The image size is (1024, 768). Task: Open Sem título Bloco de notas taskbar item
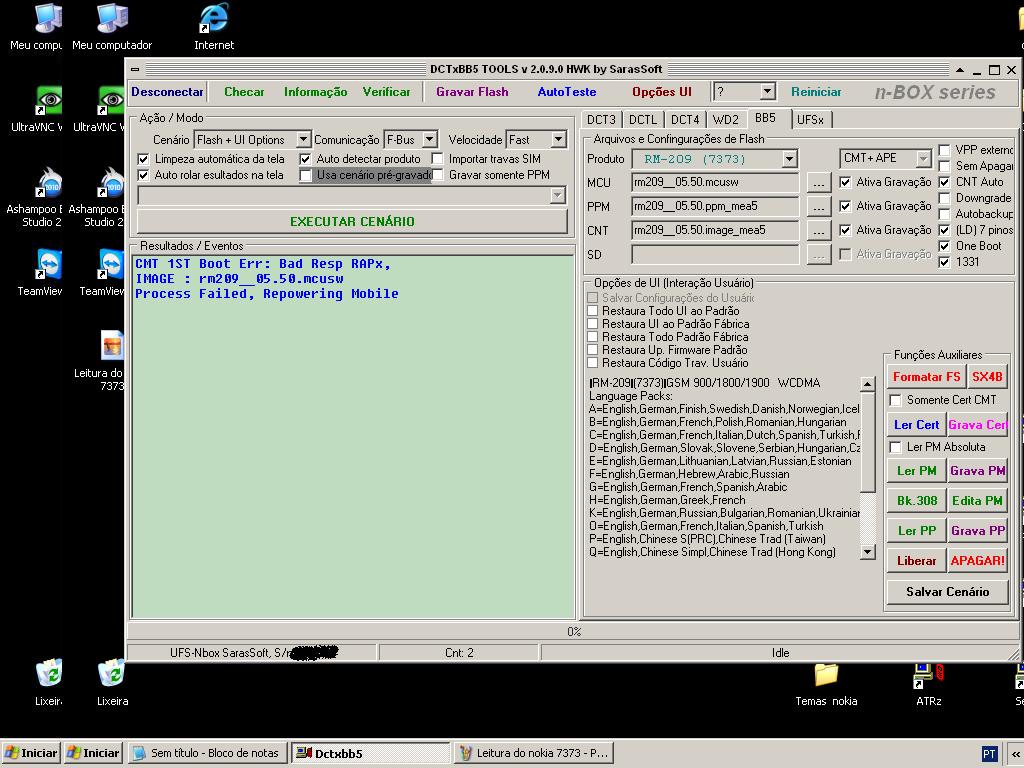click(207, 754)
